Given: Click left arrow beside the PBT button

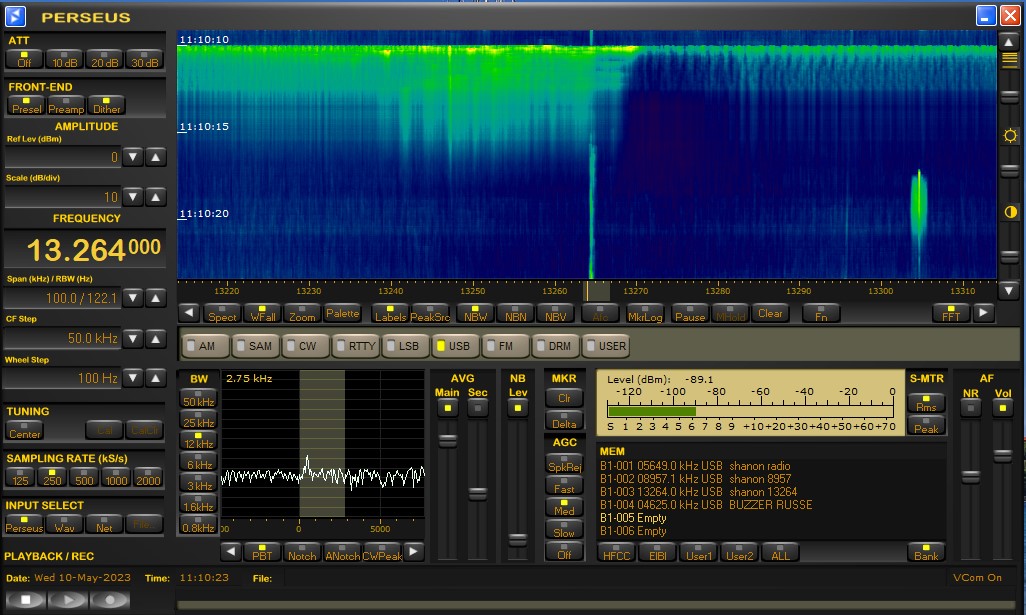Looking at the screenshot, I should 231,552.
